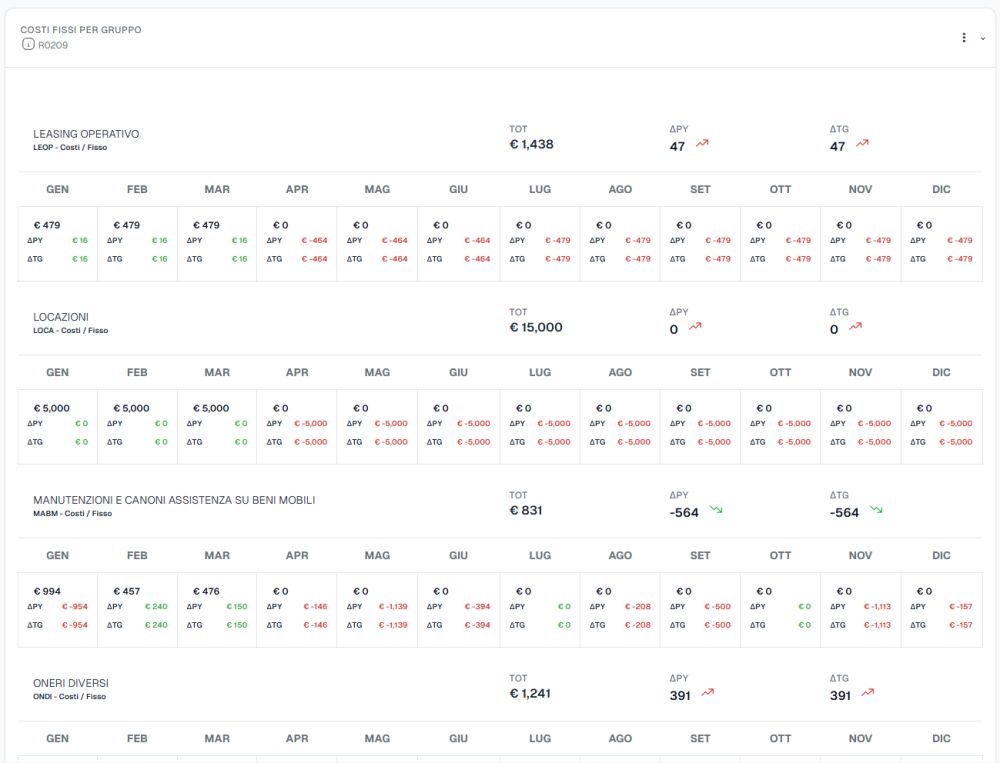1000x763 pixels.
Task: Collapse the Costi Fissi per Gruppo panel chevron
Action: pos(983,38)
